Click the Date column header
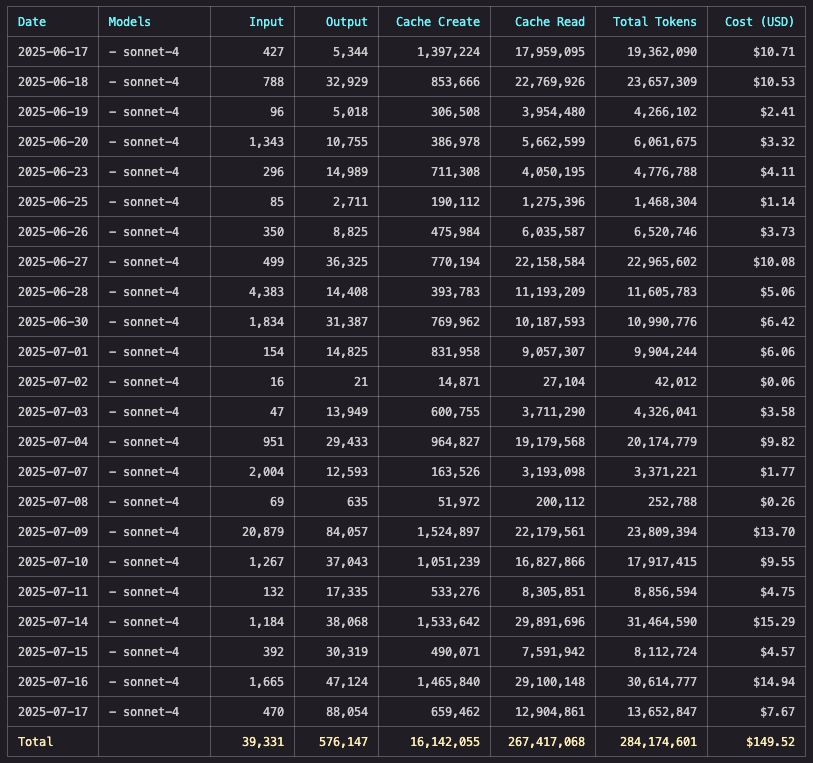Image resolution: width=813 pixels, height=763 pixels. (32, 22)
